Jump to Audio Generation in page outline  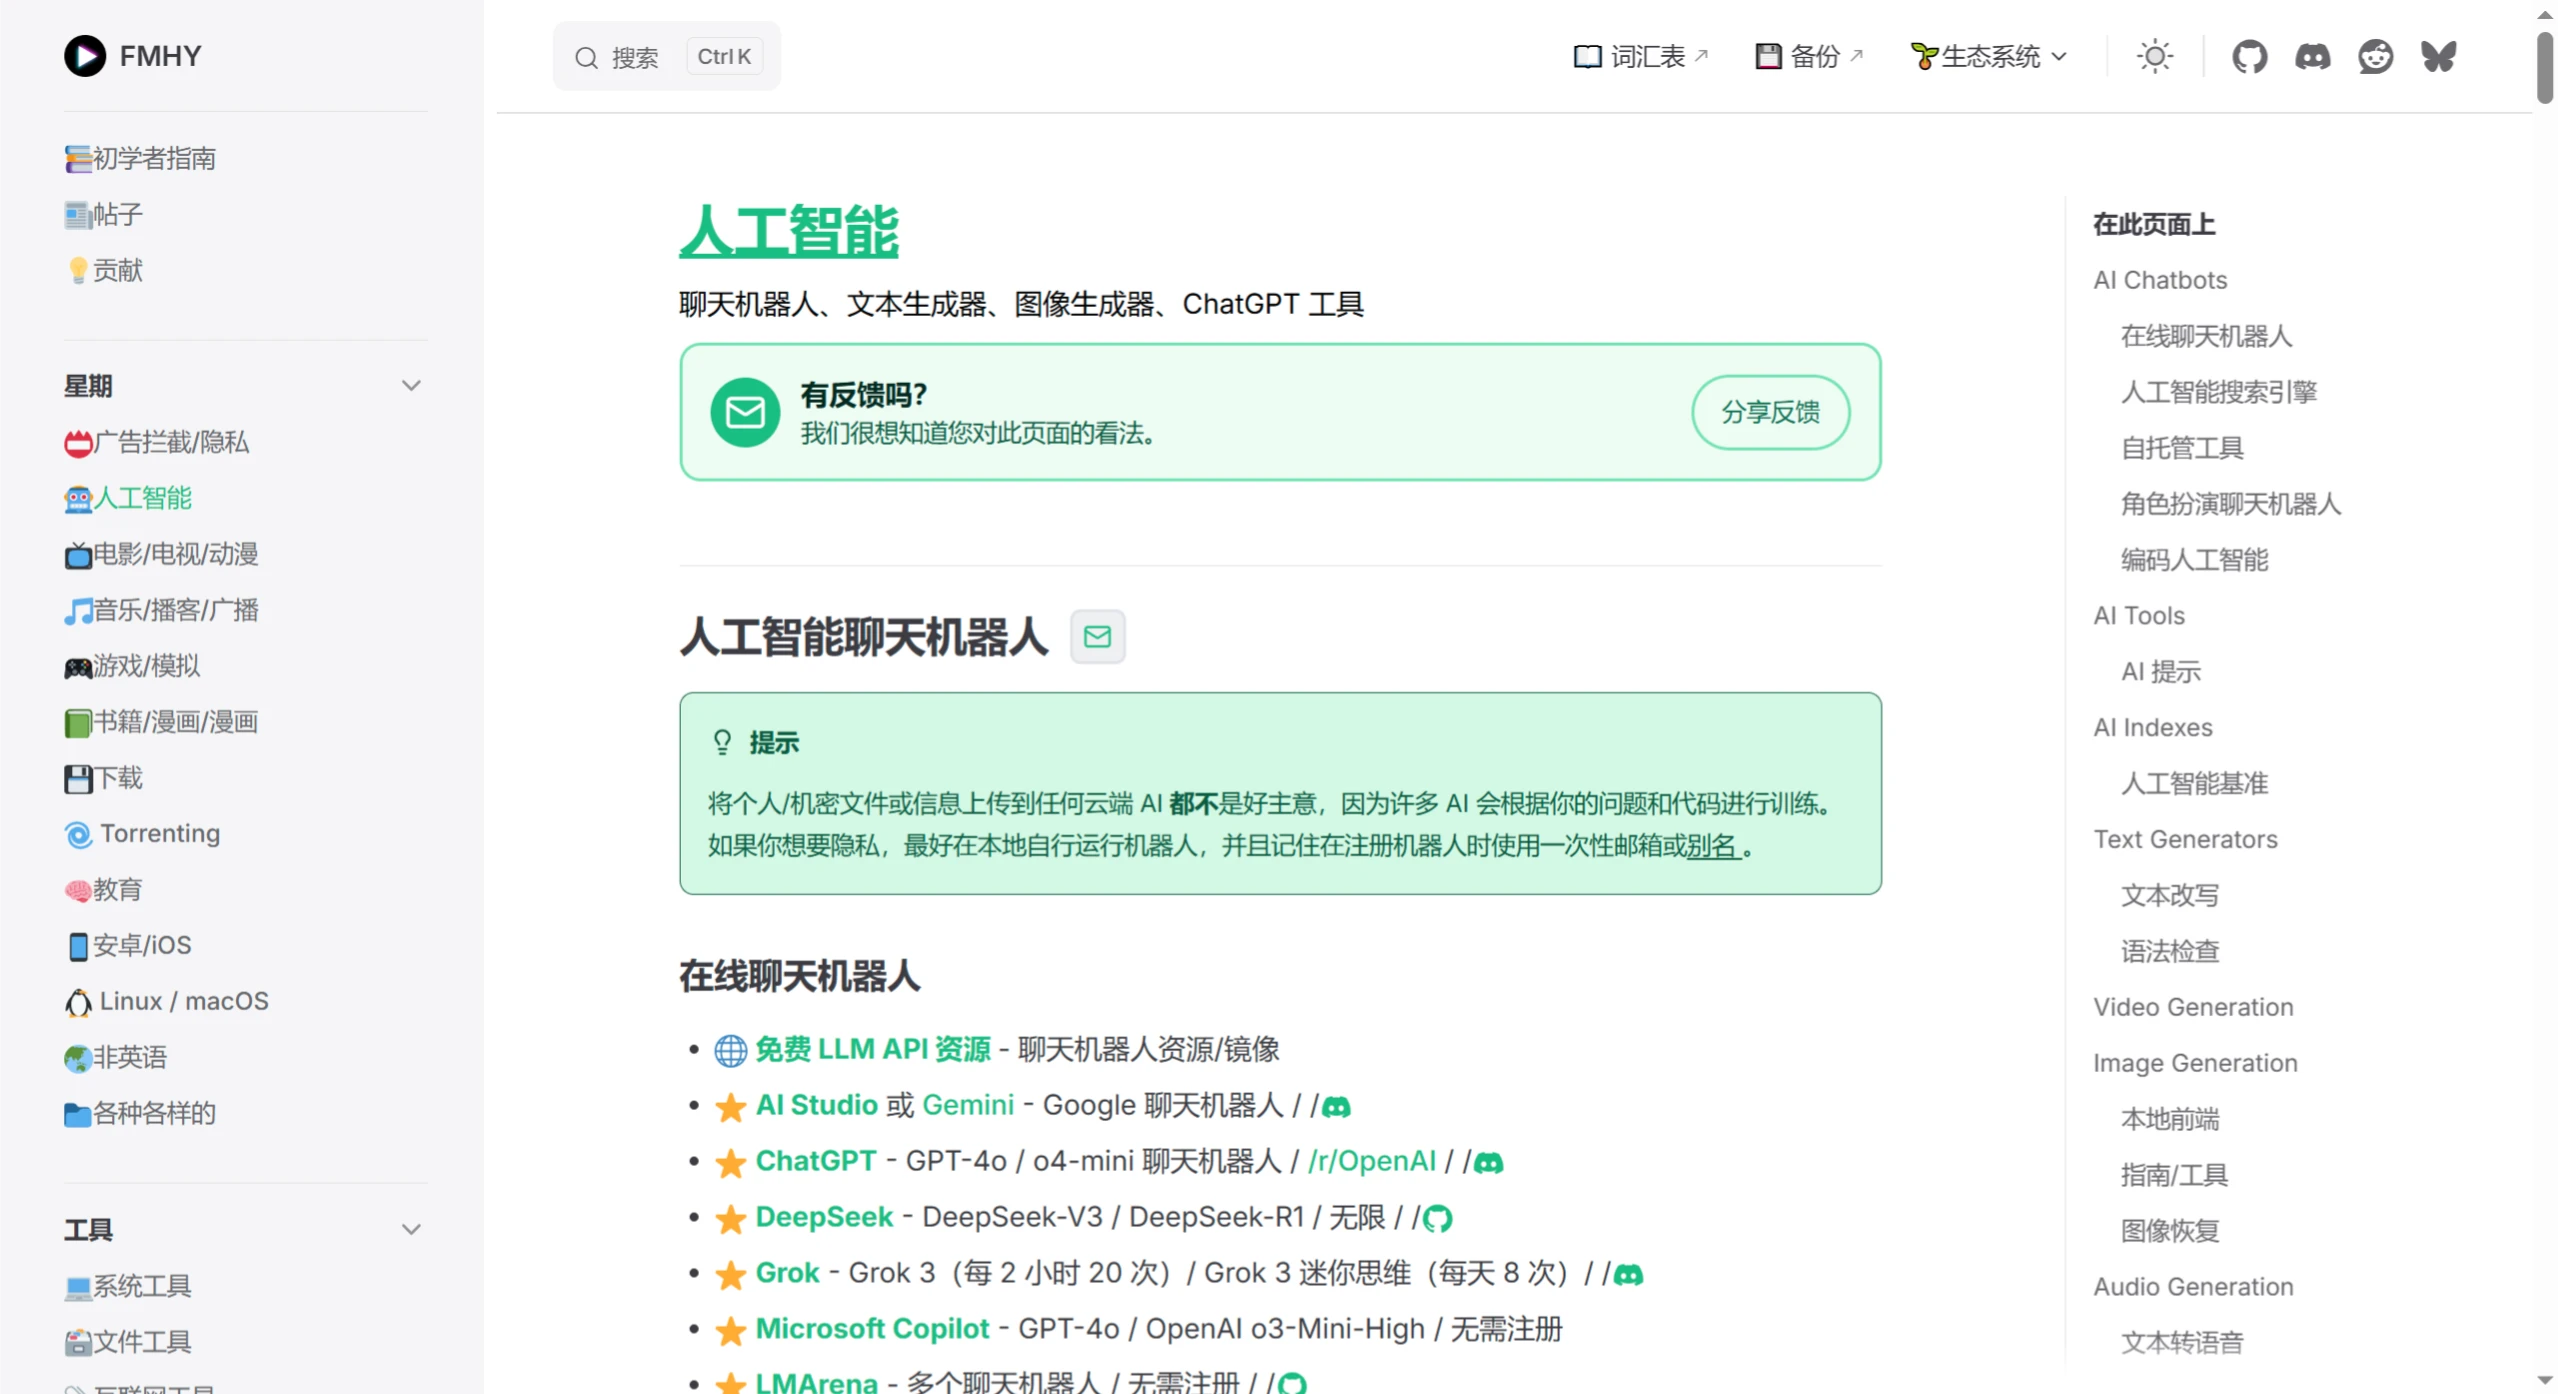coord(2193,1288)
